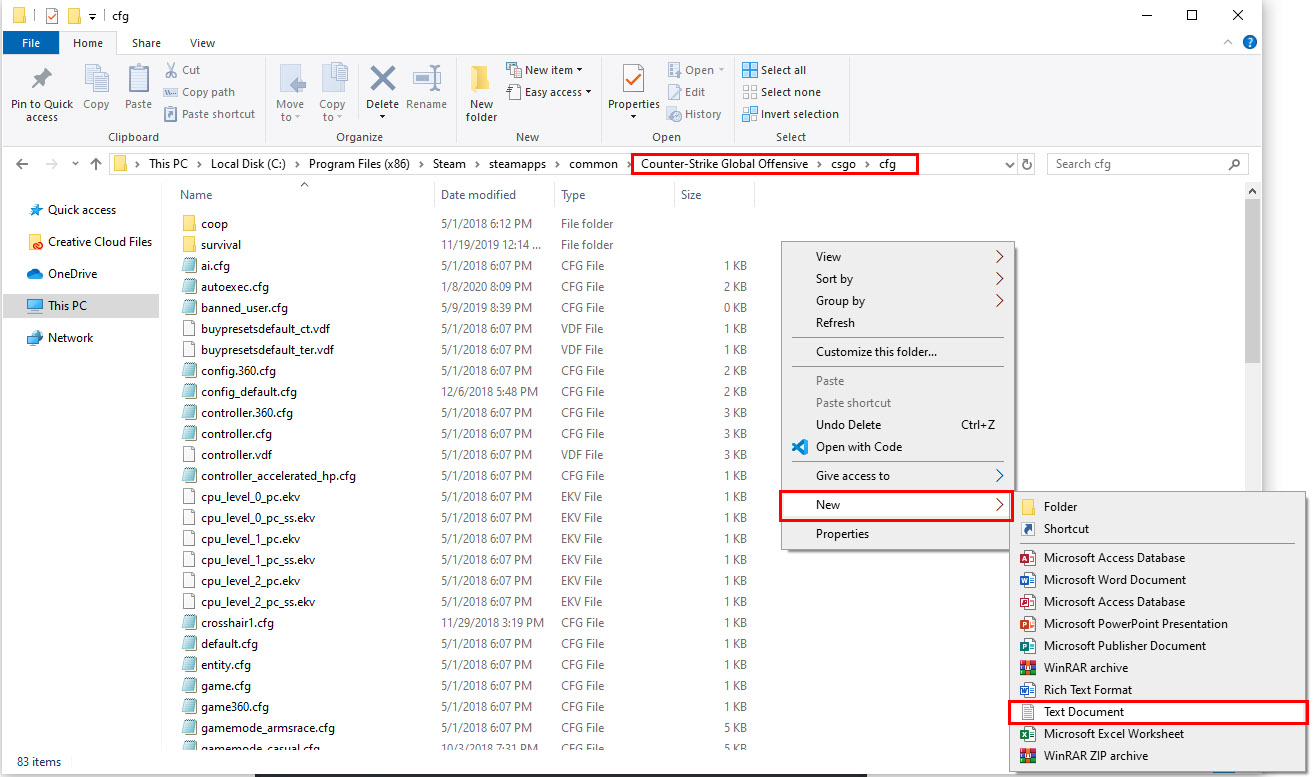The image size is (1313, 777).
Task: Open the Recent locations dropdown arrow
Action: [x=76, y=164]
